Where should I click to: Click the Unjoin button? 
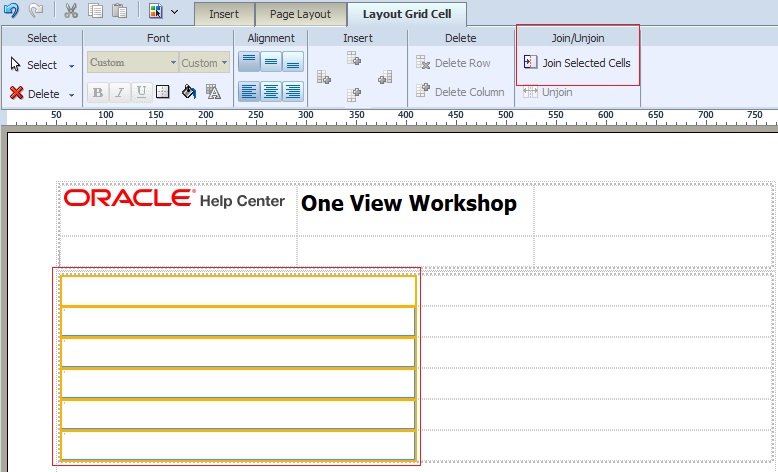[548, 92]
